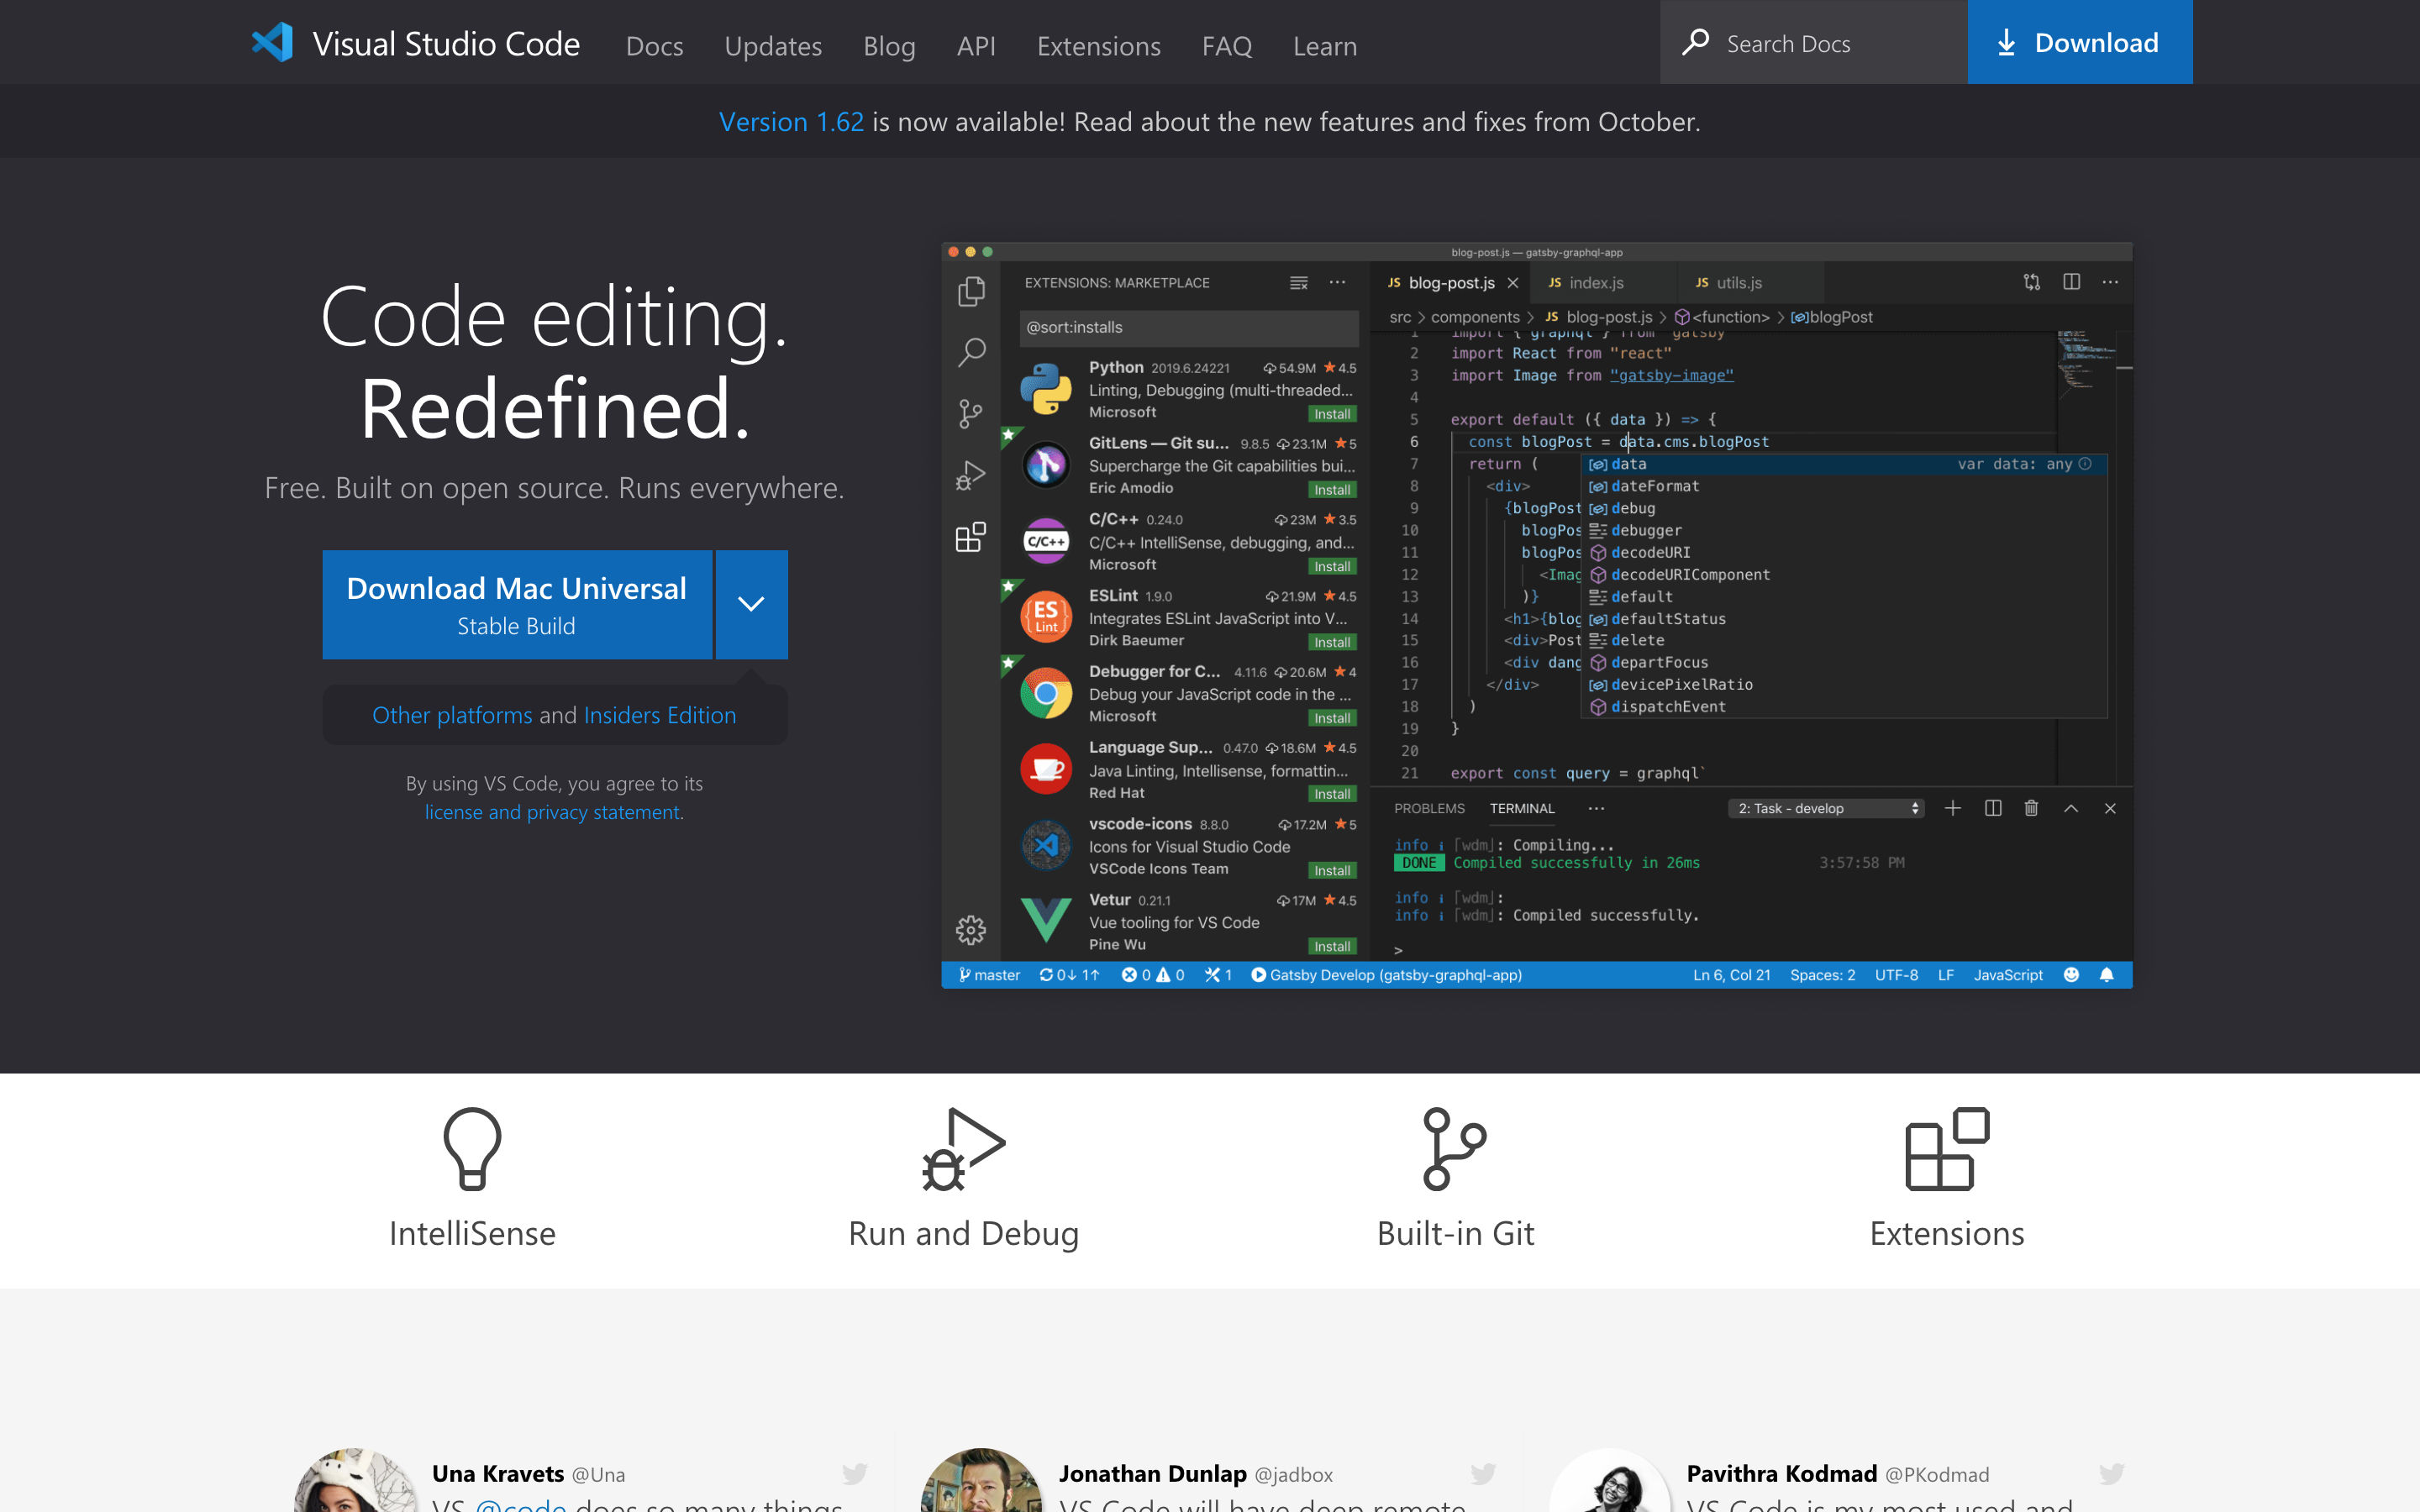Open the Extensions navigation item

click(x=1098, y=46)
